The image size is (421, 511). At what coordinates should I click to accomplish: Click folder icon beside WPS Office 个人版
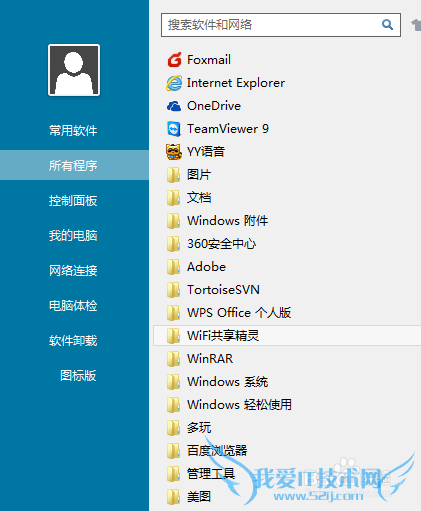click(x=174, y=313)
